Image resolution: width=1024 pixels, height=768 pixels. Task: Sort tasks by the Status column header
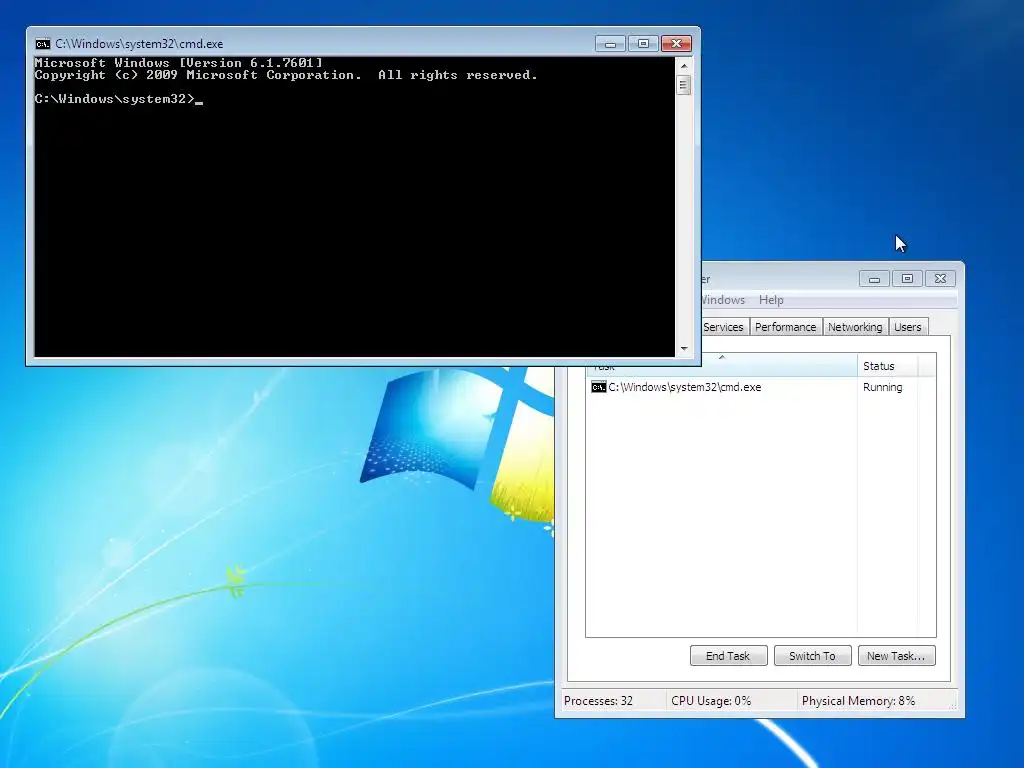887,366
